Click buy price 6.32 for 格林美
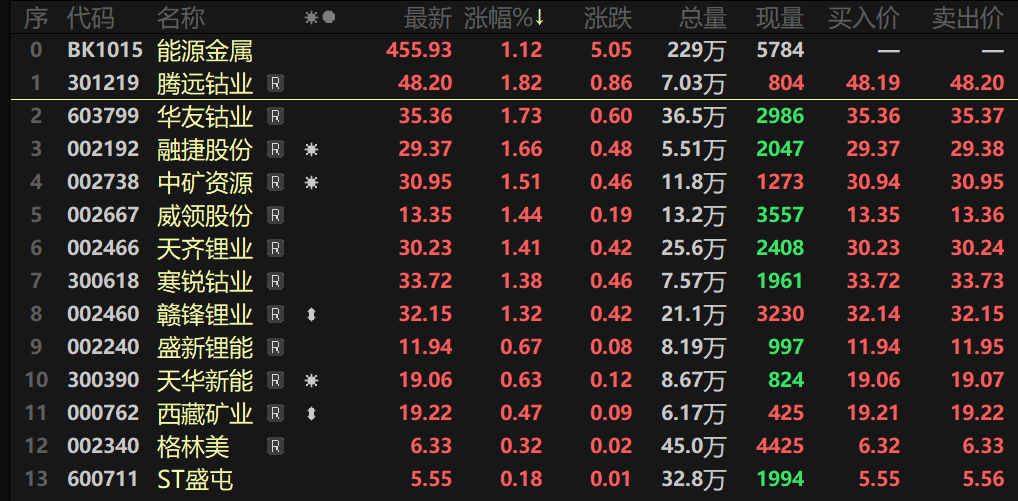This screenshot has width=1018, height=501. tap(879, 446)
